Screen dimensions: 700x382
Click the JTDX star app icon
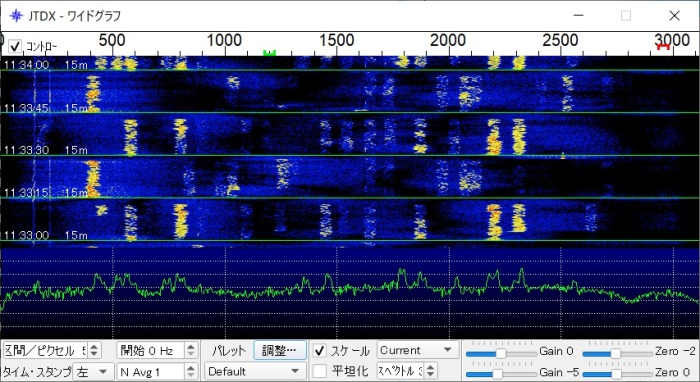[x=16, y=16]
